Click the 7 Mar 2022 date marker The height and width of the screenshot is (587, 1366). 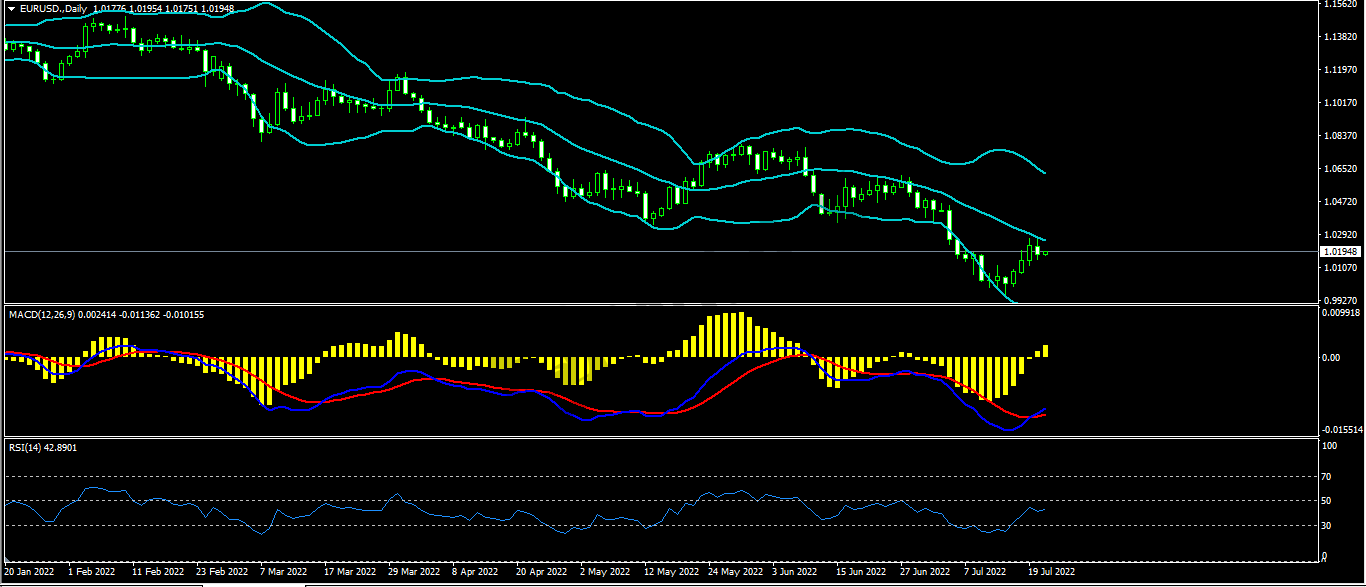pyautogui.click(x=284, y=573)
